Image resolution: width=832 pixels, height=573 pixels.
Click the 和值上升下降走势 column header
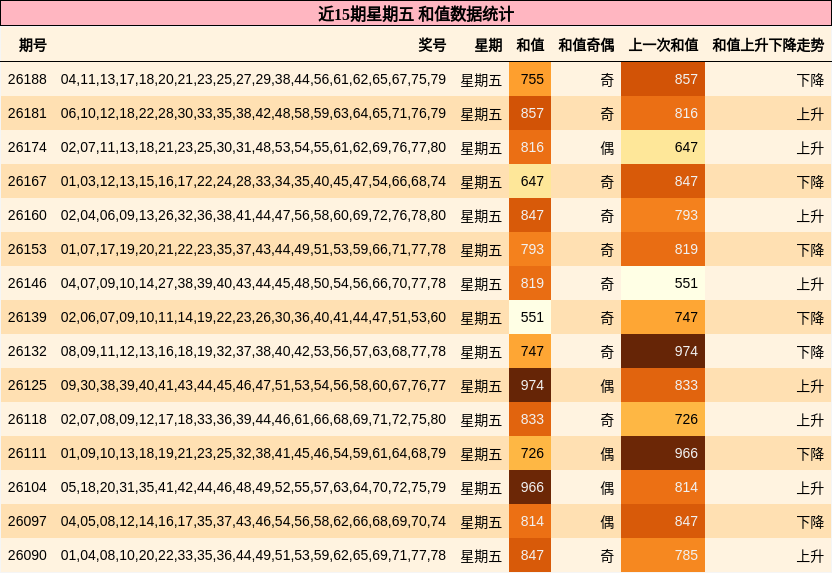768,45
